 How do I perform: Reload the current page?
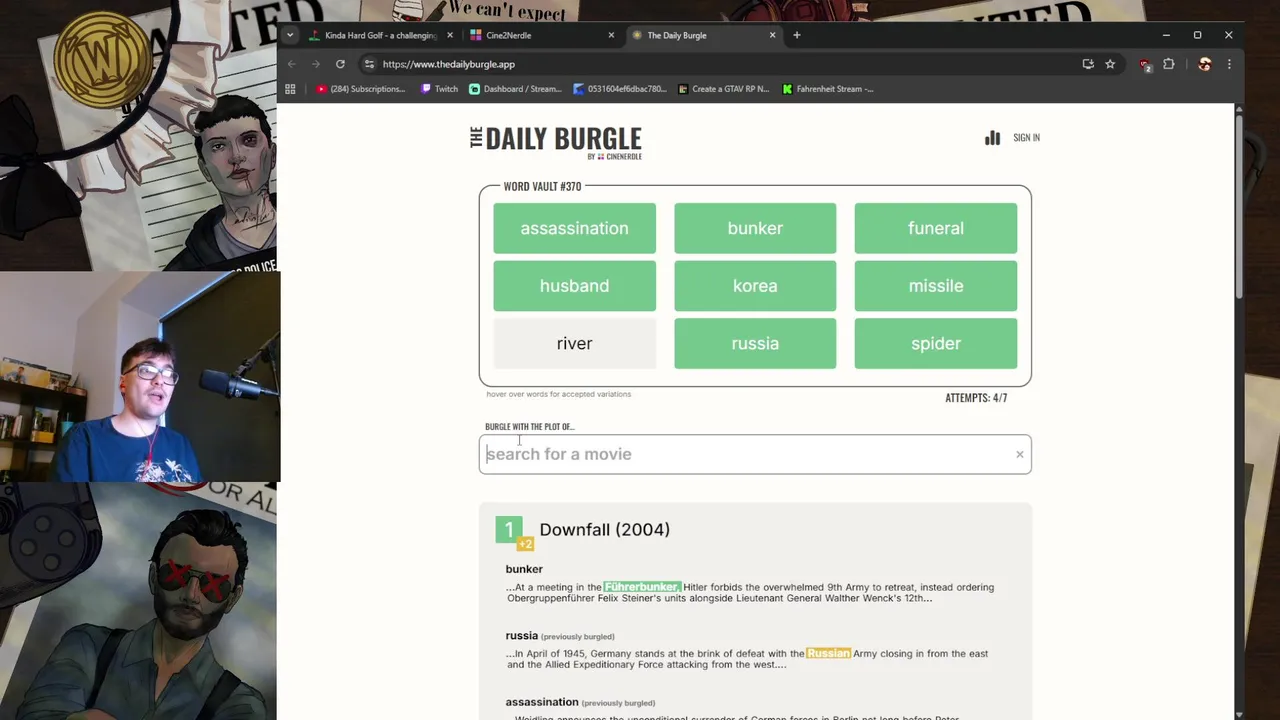tap(340, 64)
